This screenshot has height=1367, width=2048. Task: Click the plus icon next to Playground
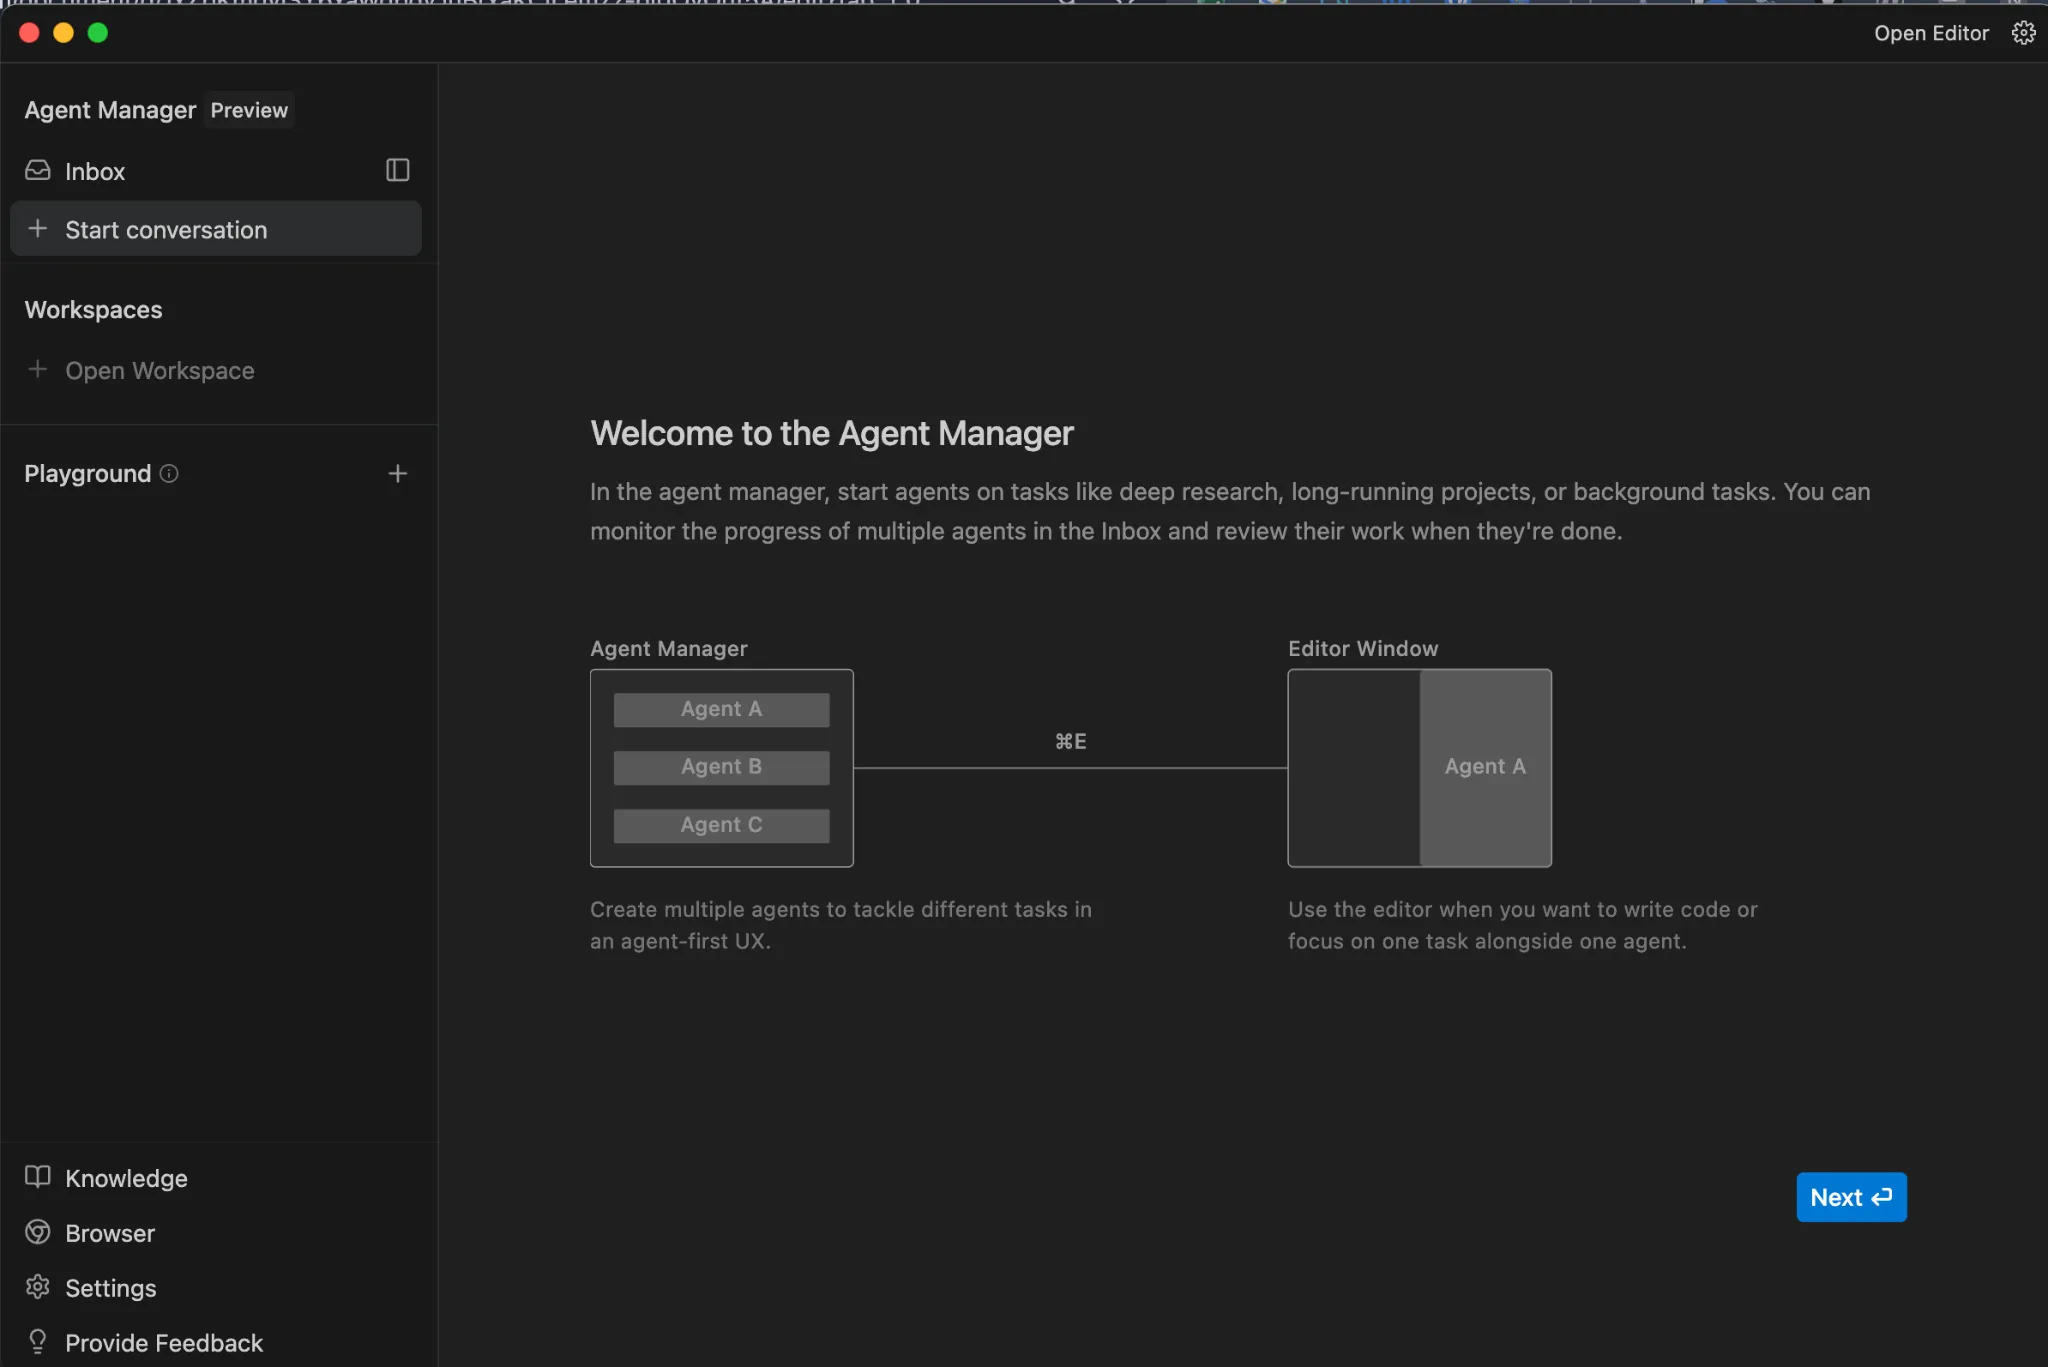click(x=397, y=473)
